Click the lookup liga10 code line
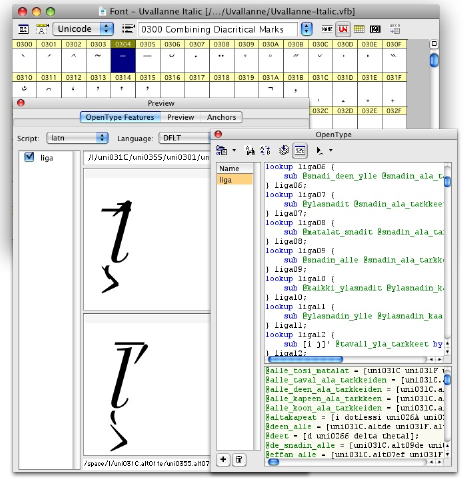 coord(299,278)
